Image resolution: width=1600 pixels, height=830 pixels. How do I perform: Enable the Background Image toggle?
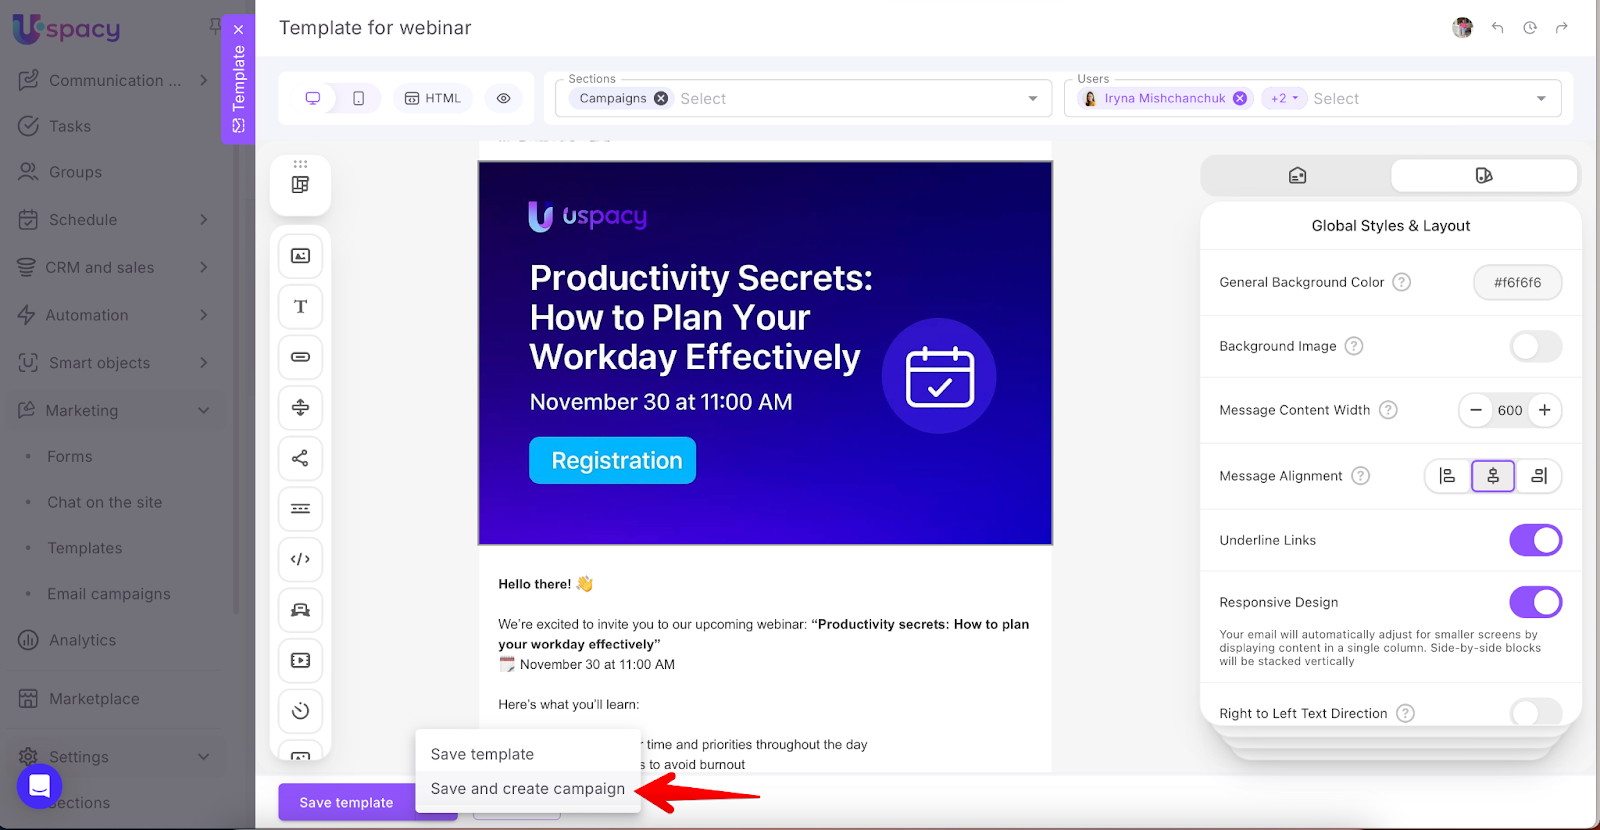point(1535,346)
